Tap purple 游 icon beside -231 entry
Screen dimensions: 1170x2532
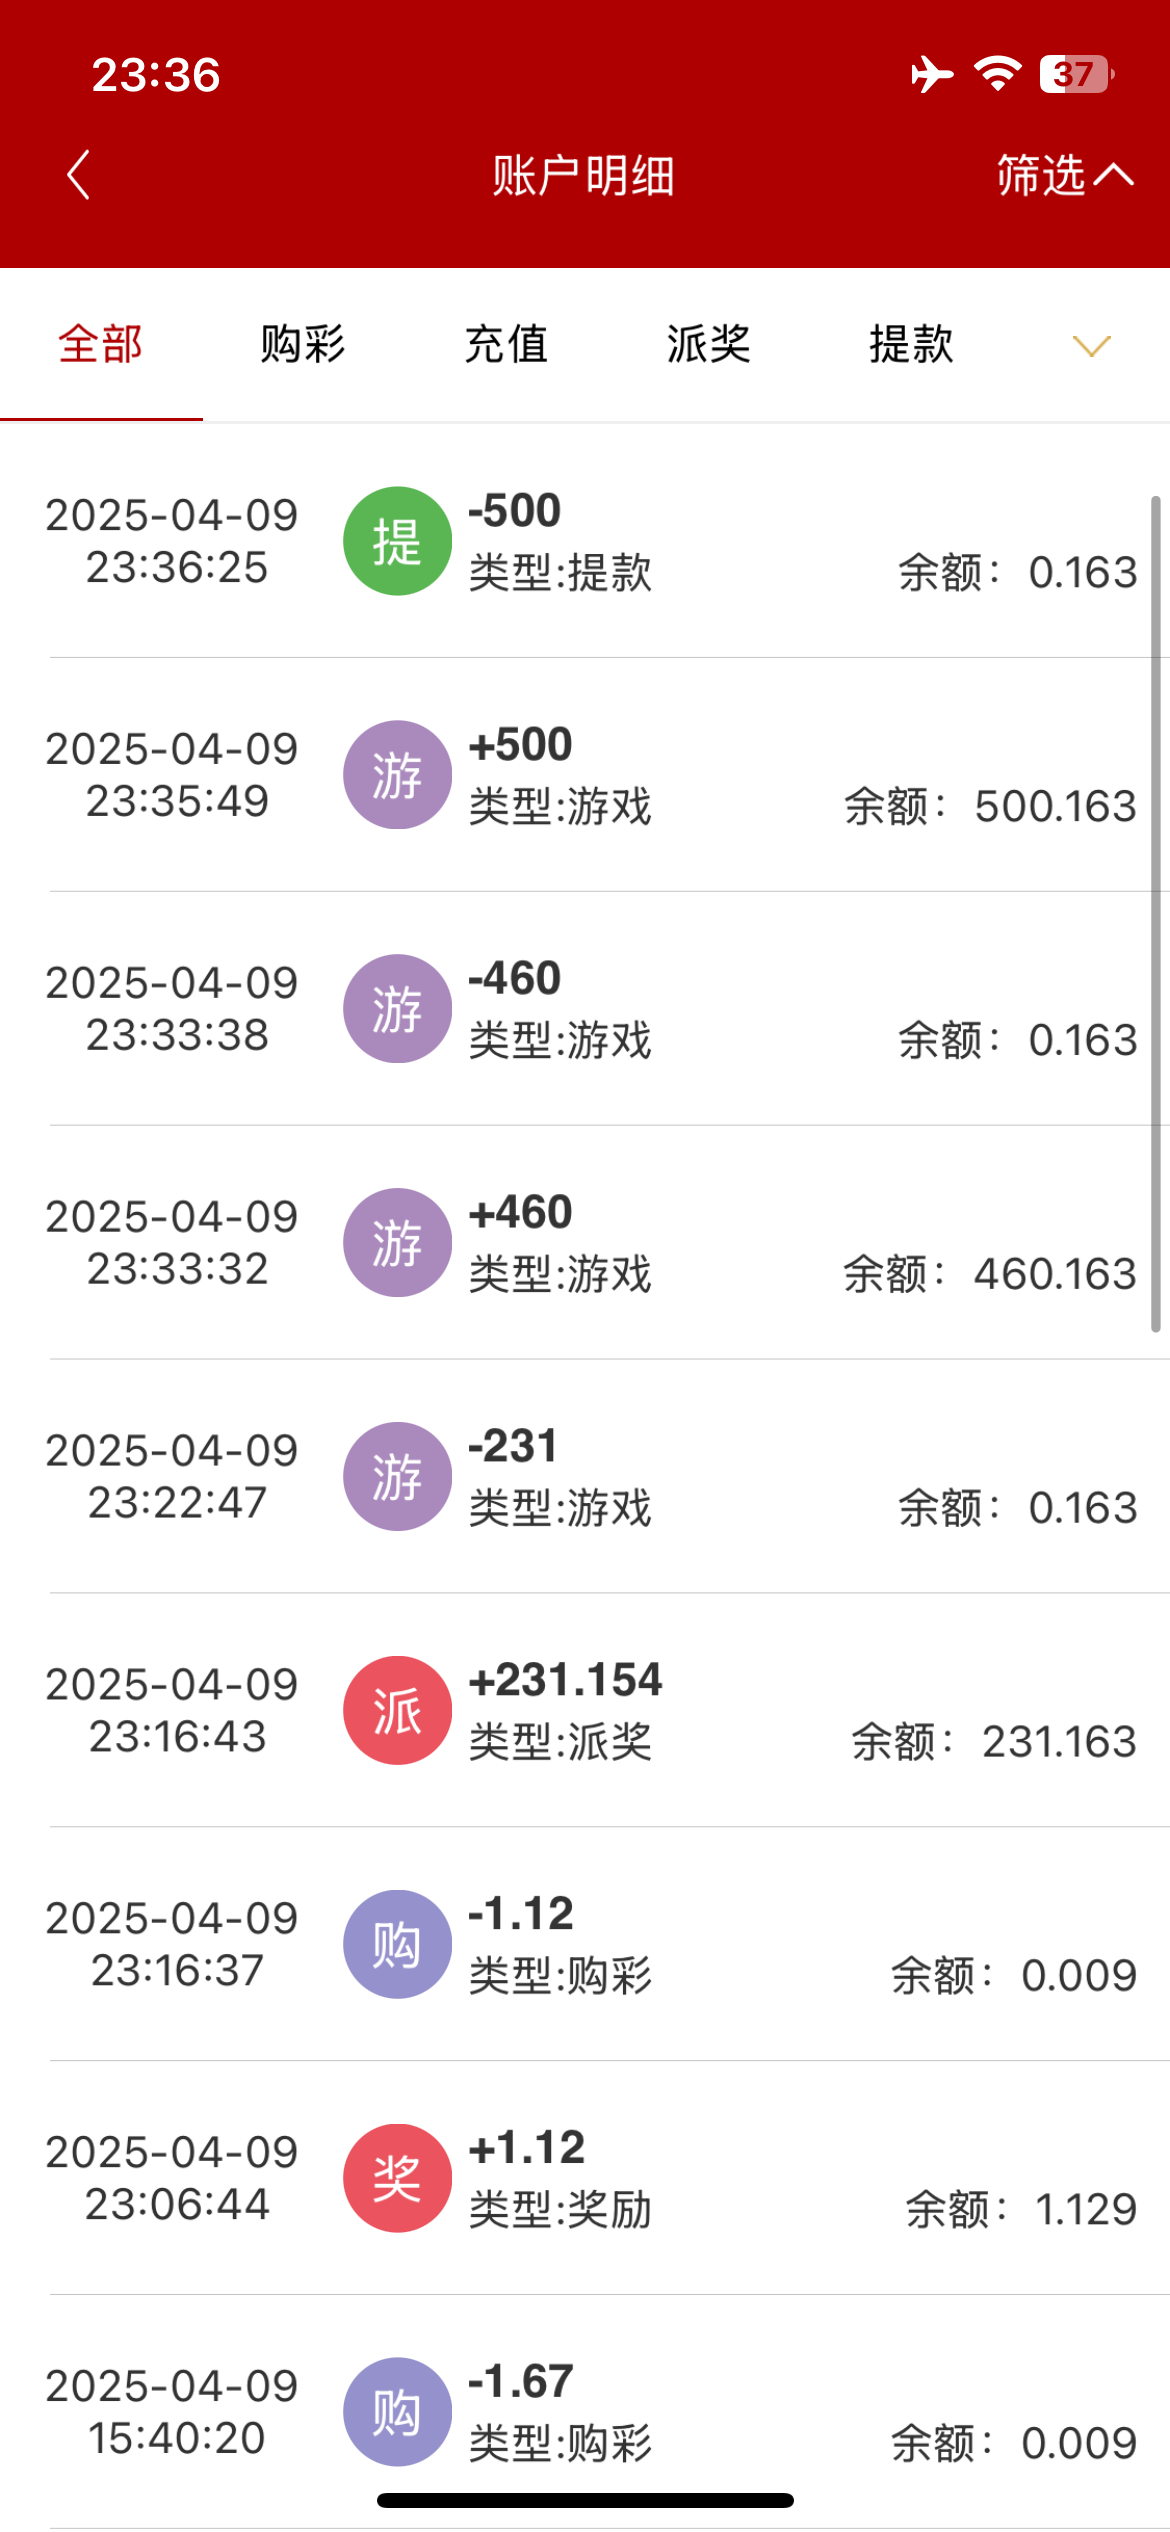(x=397, y=1477)
